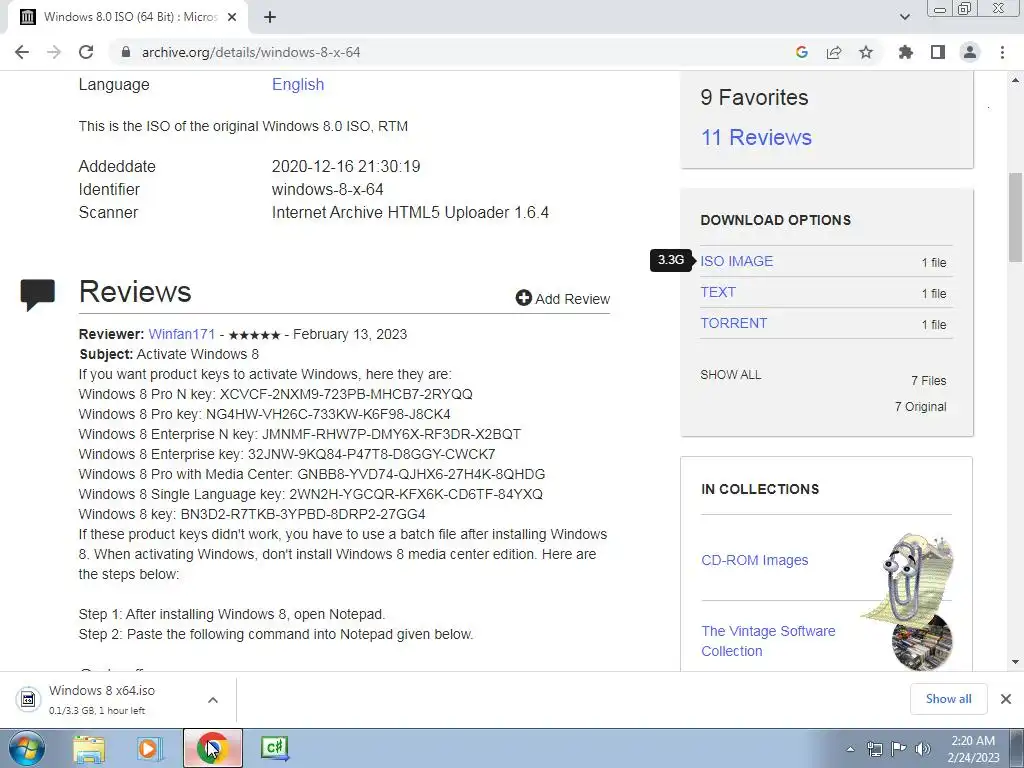Close the downloads bar
1024x768 pixels.
(1006, 699)
